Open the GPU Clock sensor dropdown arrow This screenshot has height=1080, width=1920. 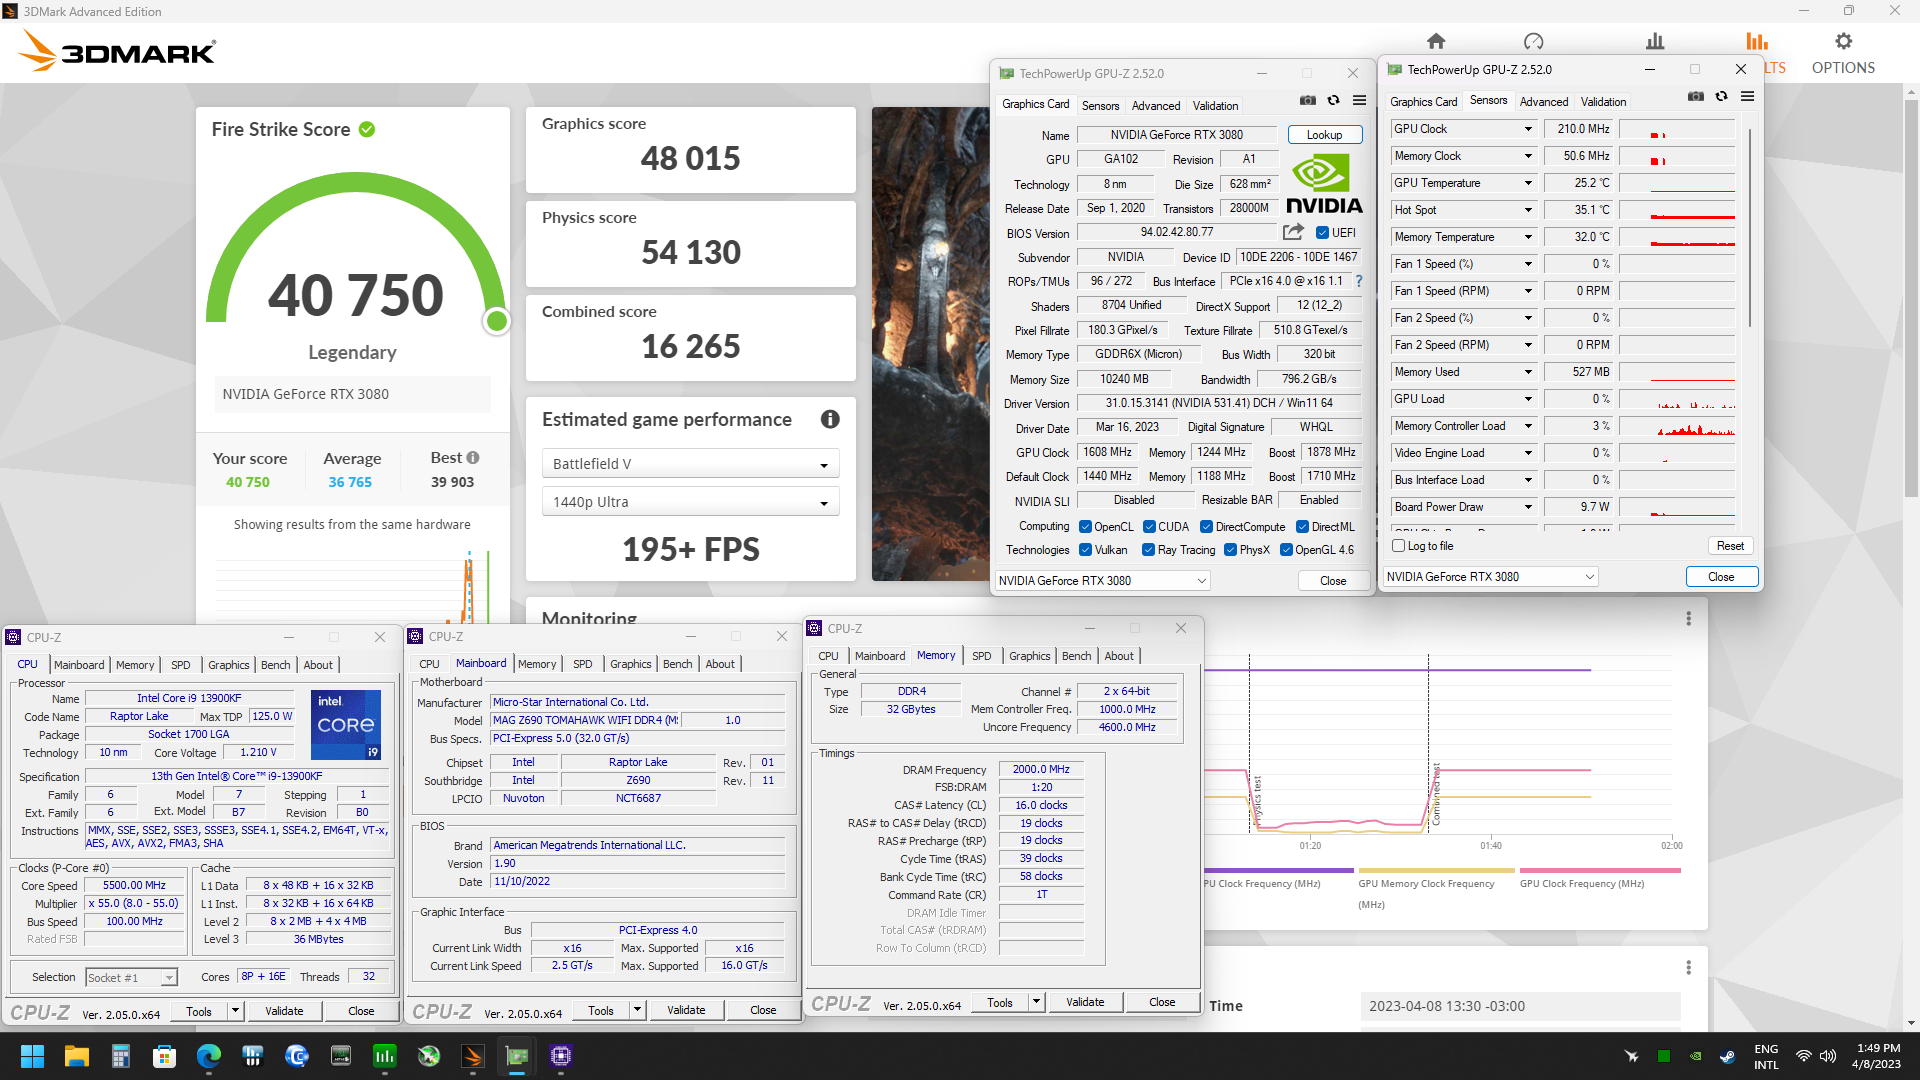[1528, 129]
